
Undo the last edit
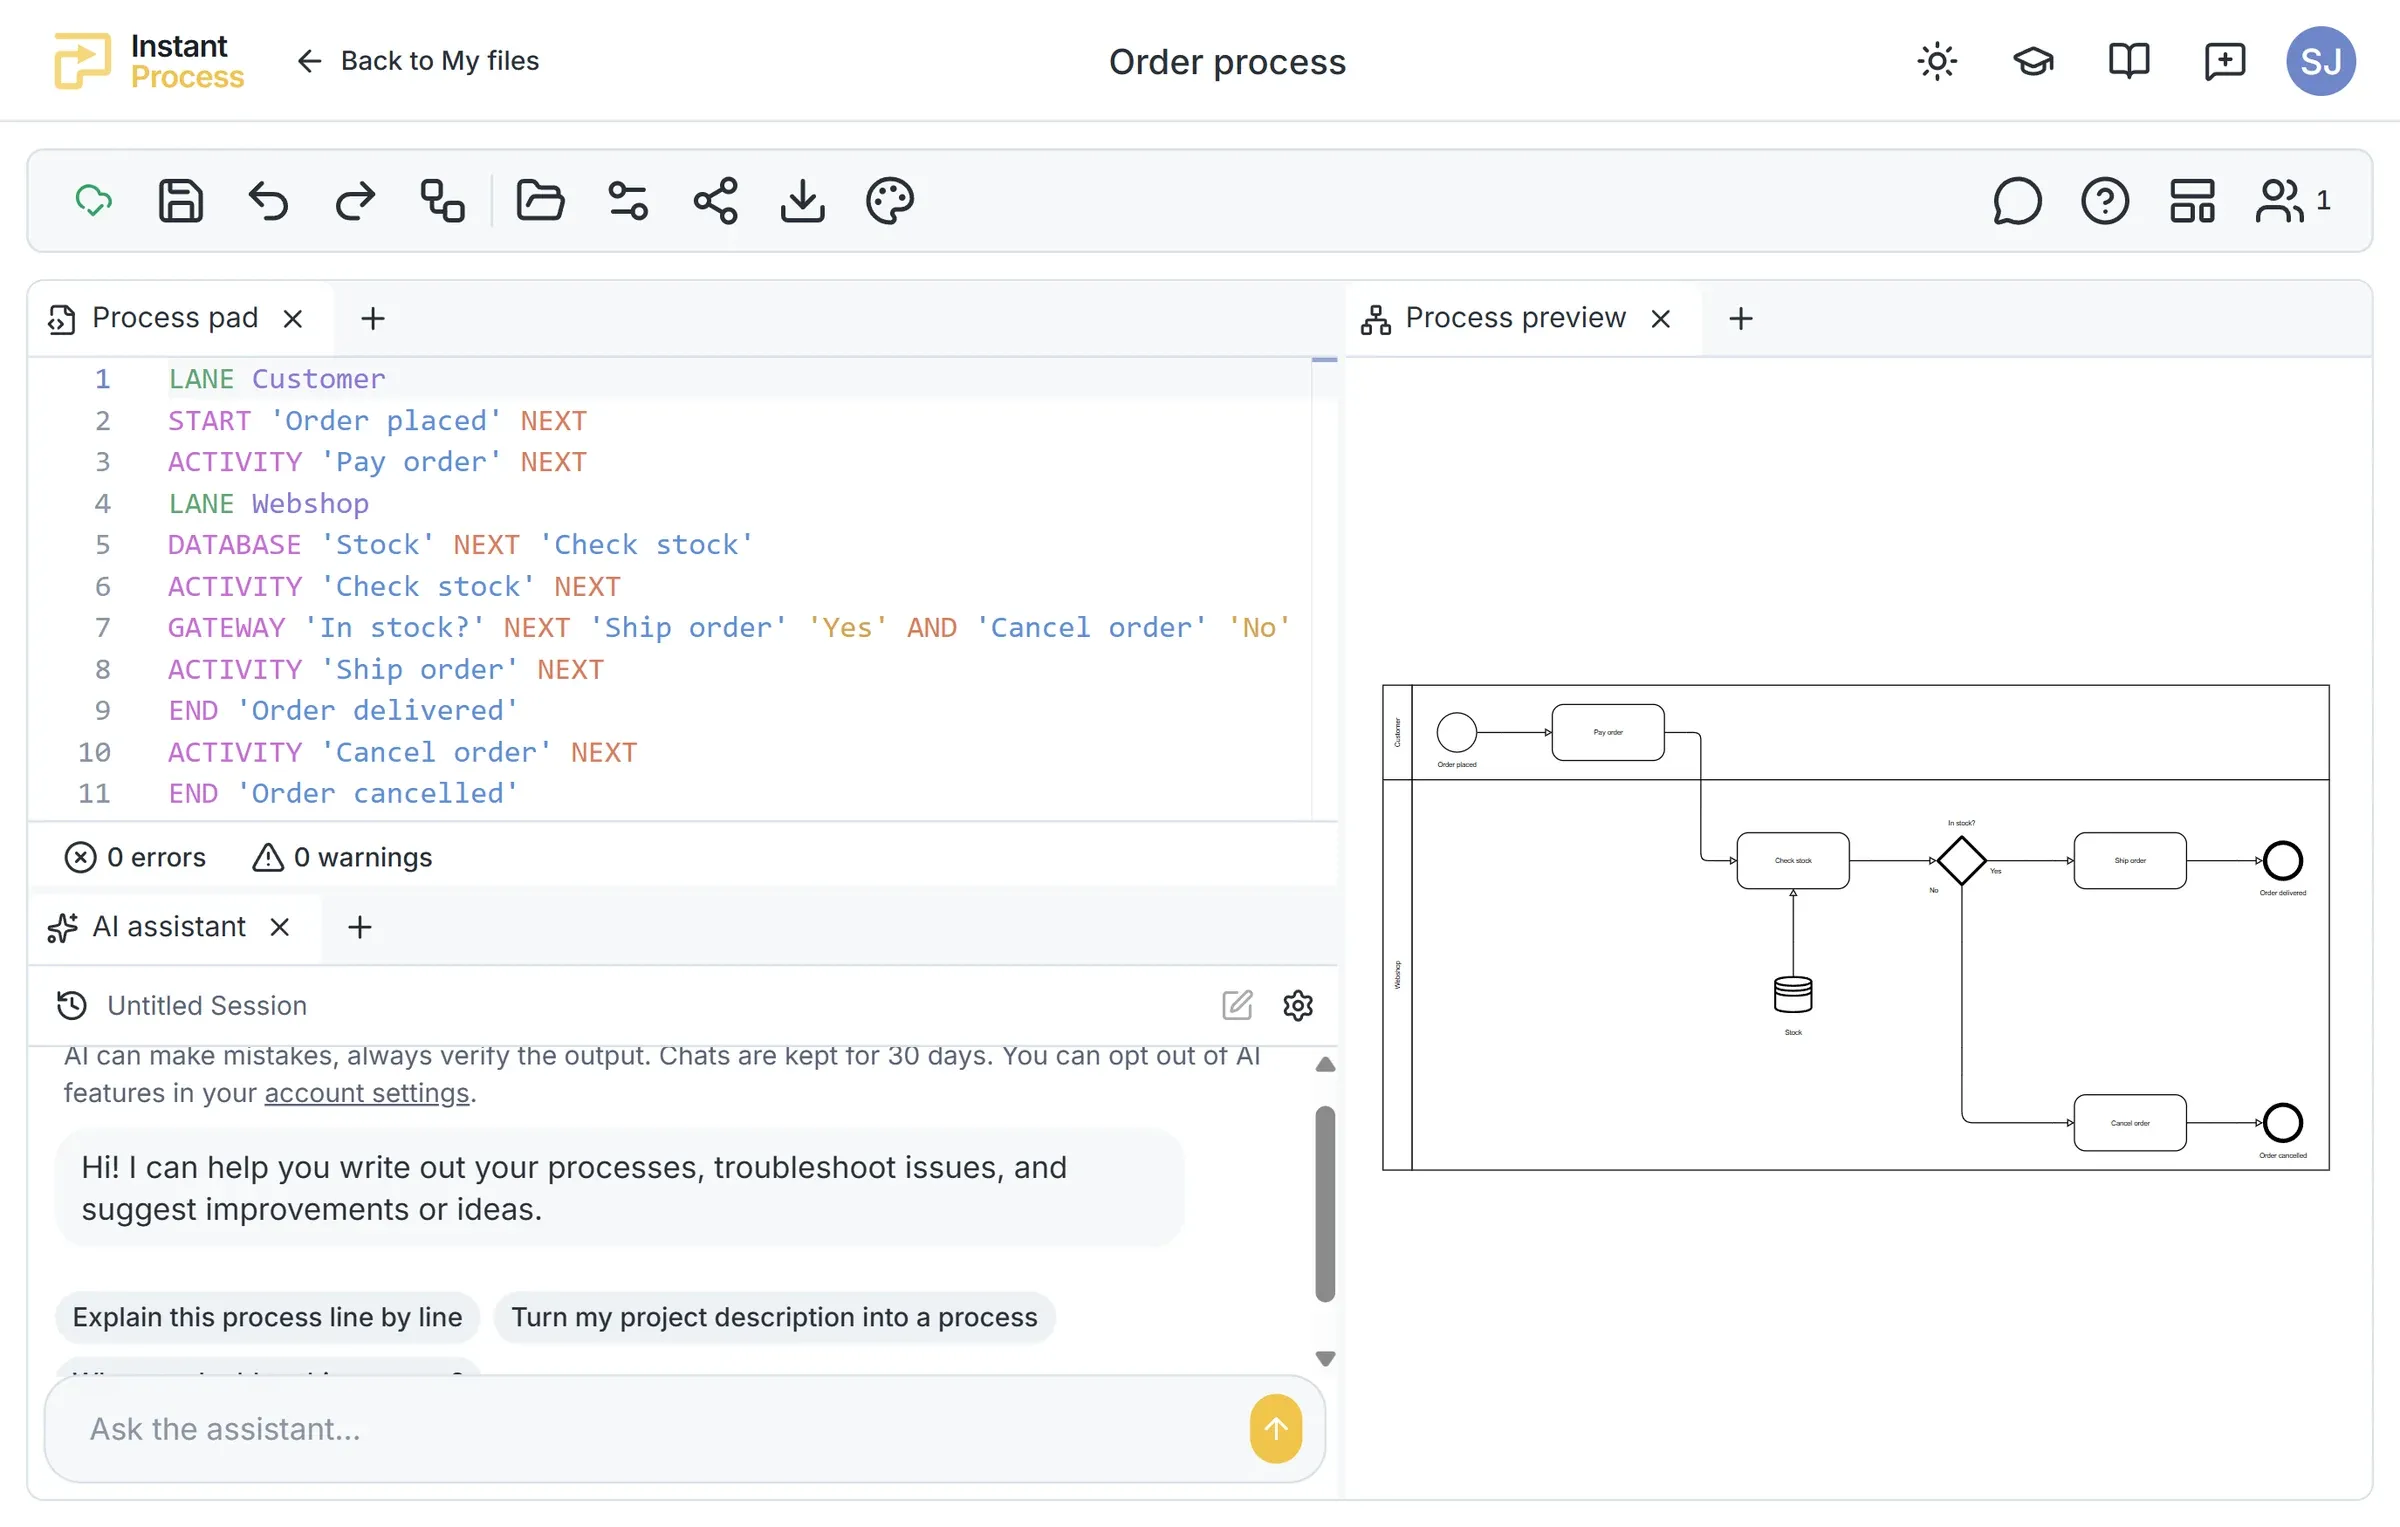tap(268, 201)
